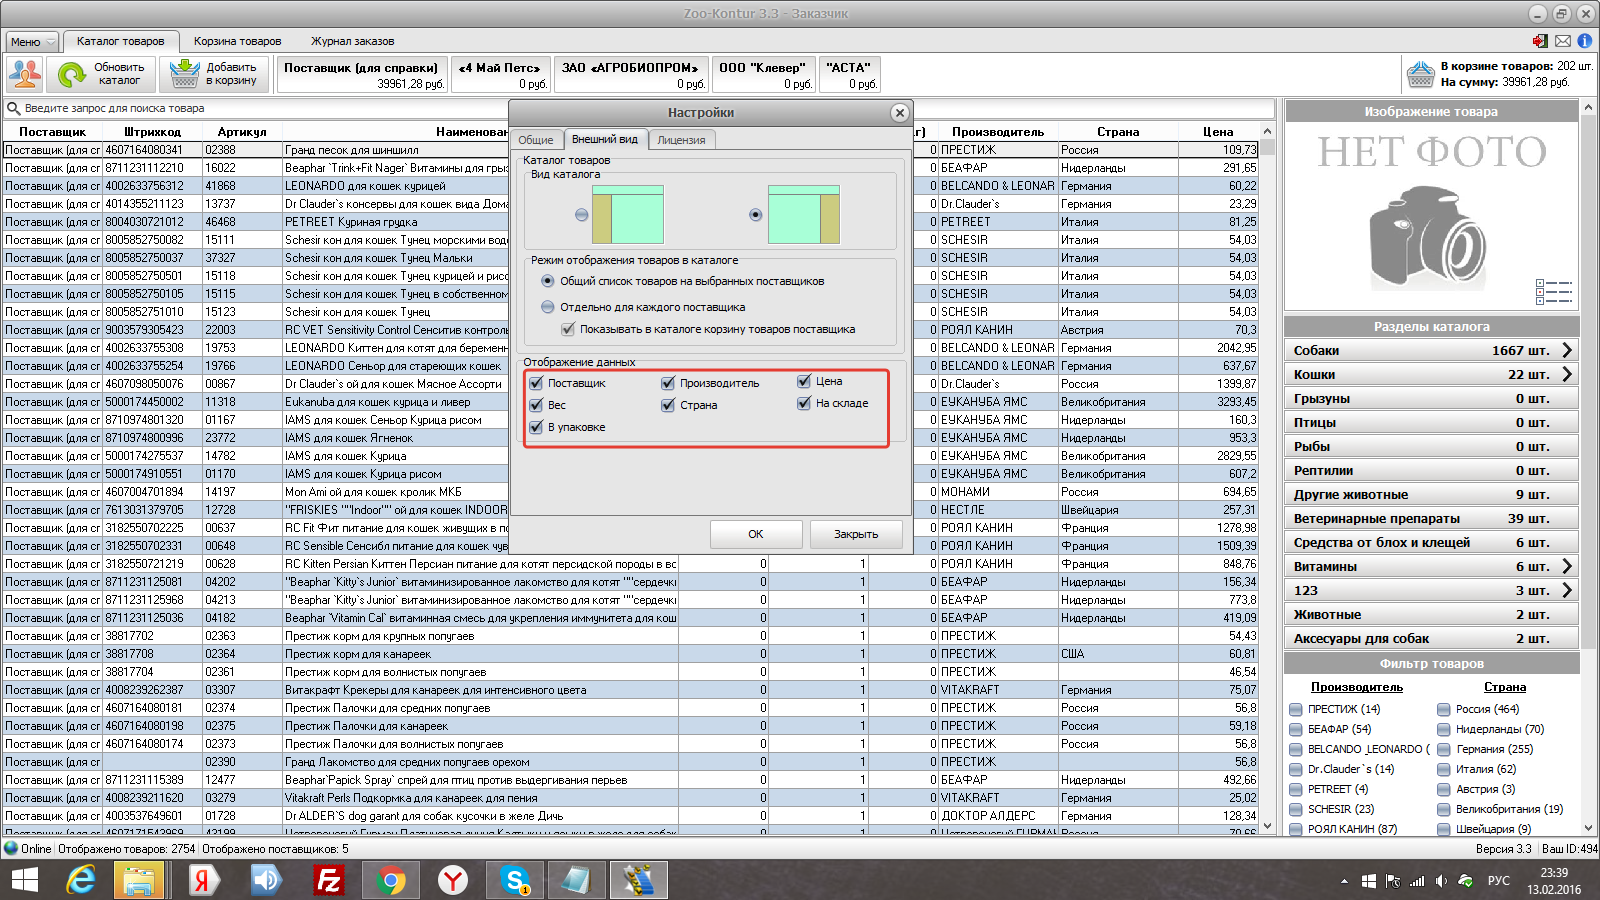The width and height of the screenshot is (1600, 900).
Task: Open the speaker app in taskbar
Action: pyautogui.click(x=266, y=880)
